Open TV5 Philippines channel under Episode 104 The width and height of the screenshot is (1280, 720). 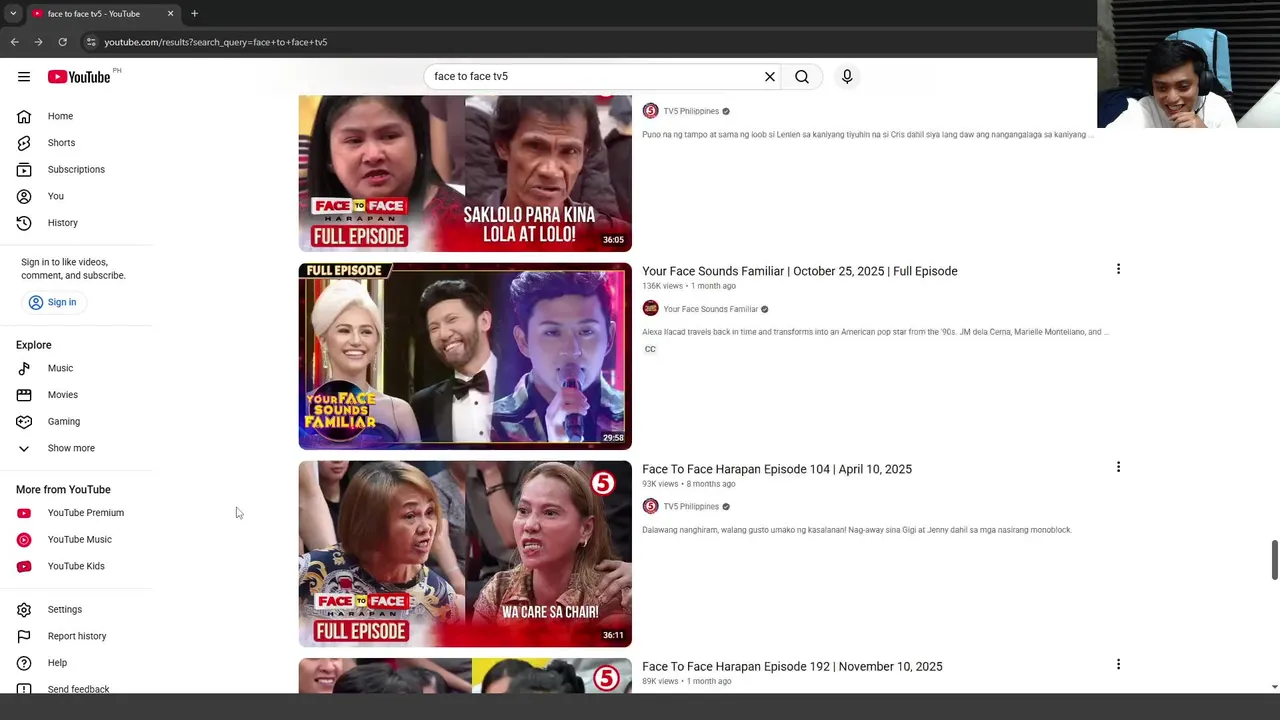(691, 507)
